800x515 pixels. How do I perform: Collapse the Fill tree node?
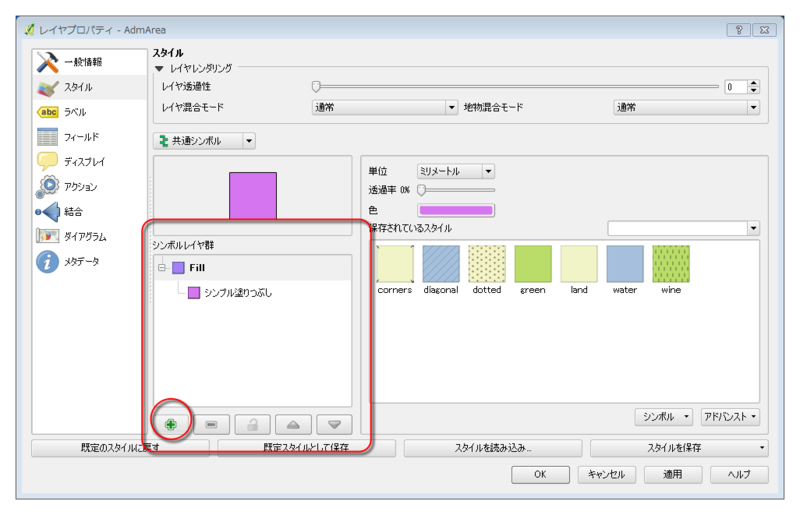point(162,267)
